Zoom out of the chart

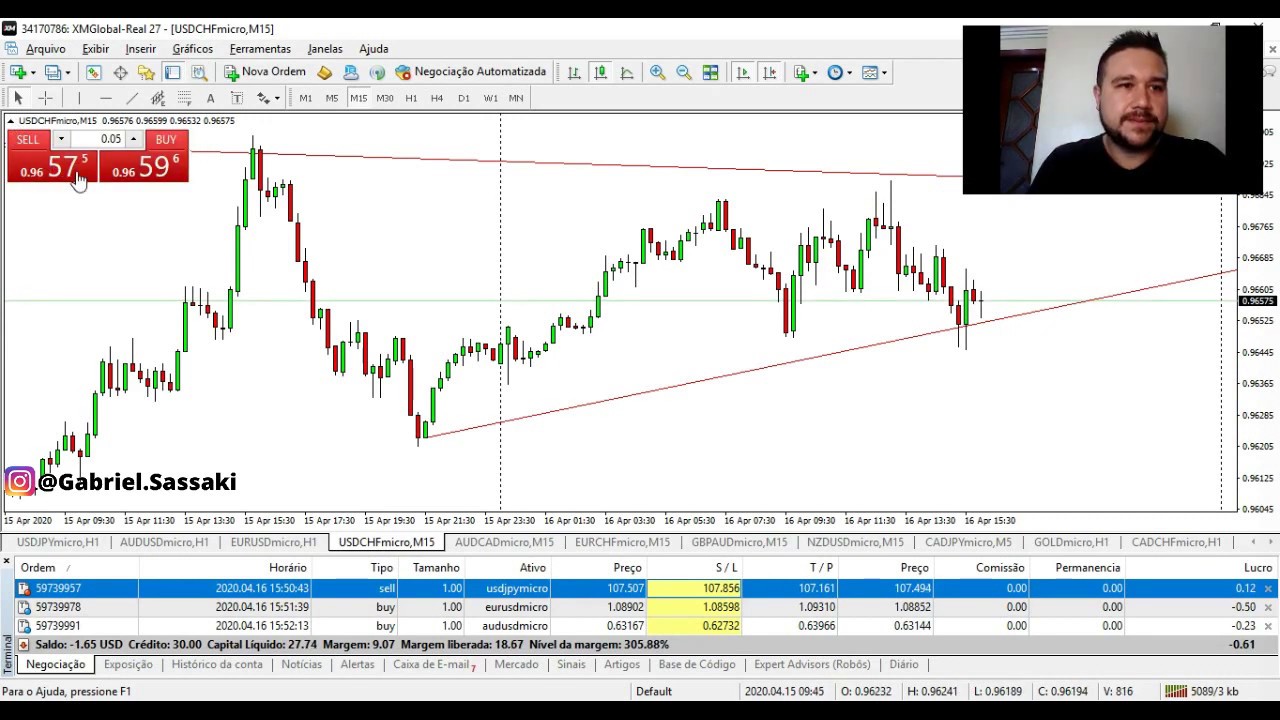click(x=684, y=72)
